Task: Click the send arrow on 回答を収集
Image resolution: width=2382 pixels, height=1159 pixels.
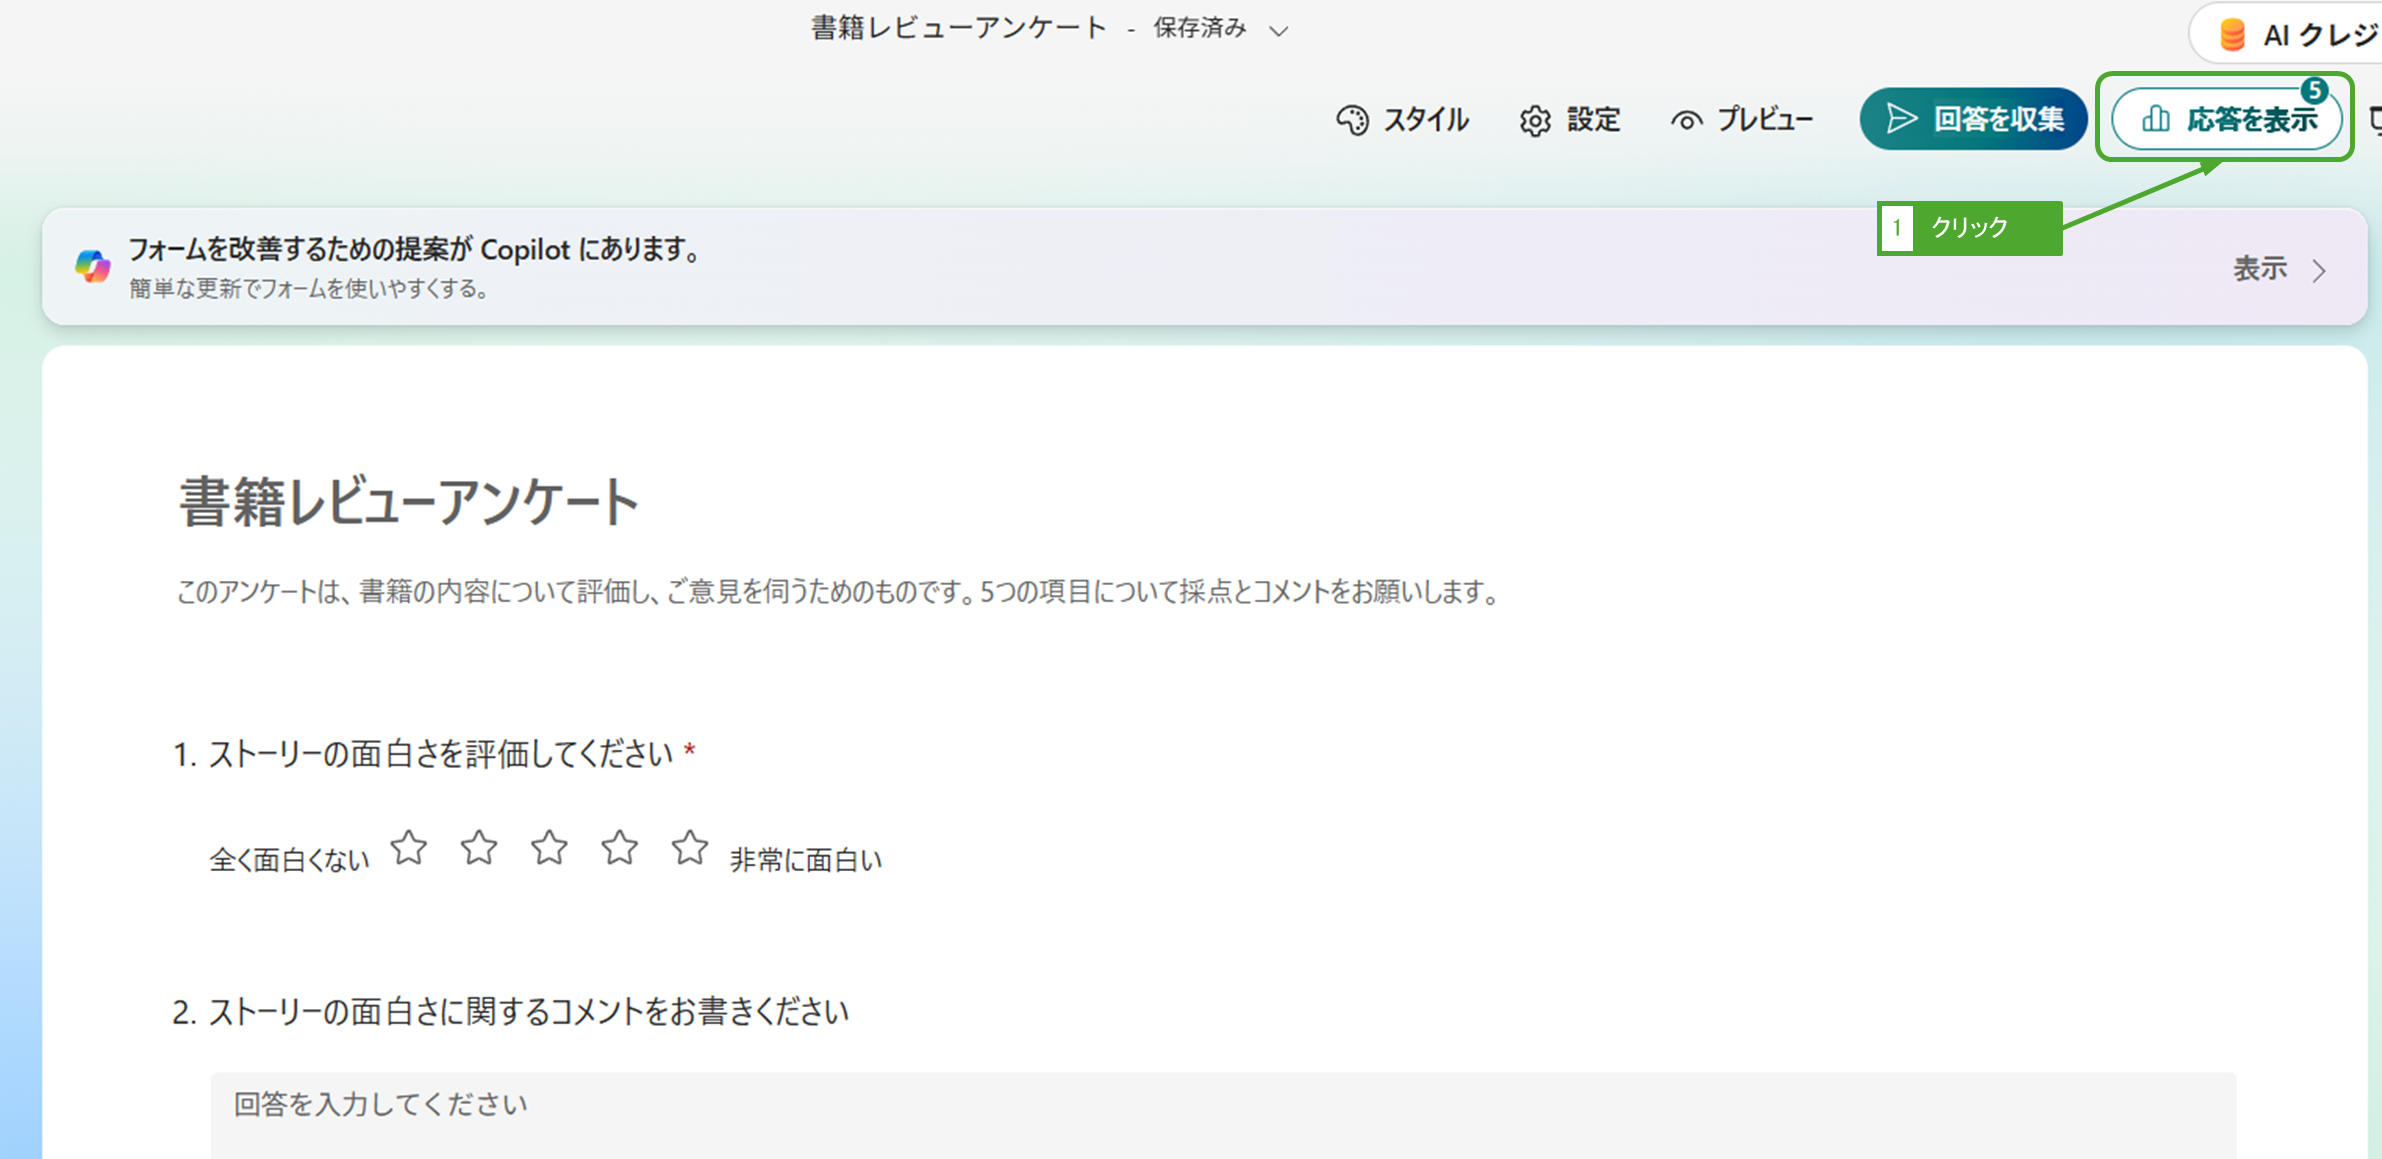Action: (1900, 119)
